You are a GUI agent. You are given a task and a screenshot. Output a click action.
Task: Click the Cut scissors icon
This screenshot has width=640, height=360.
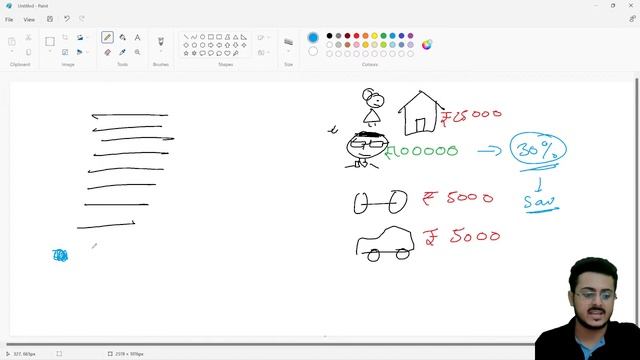tap(28, 38)
